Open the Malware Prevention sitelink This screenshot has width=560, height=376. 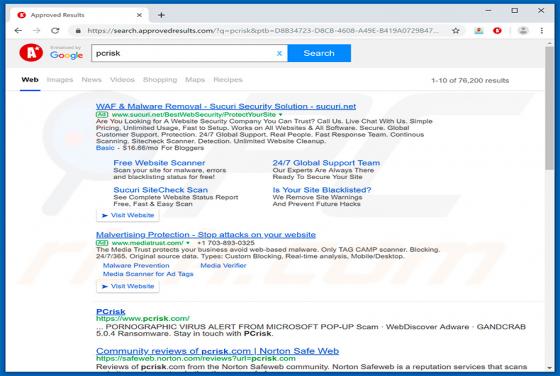click(136, 266)
